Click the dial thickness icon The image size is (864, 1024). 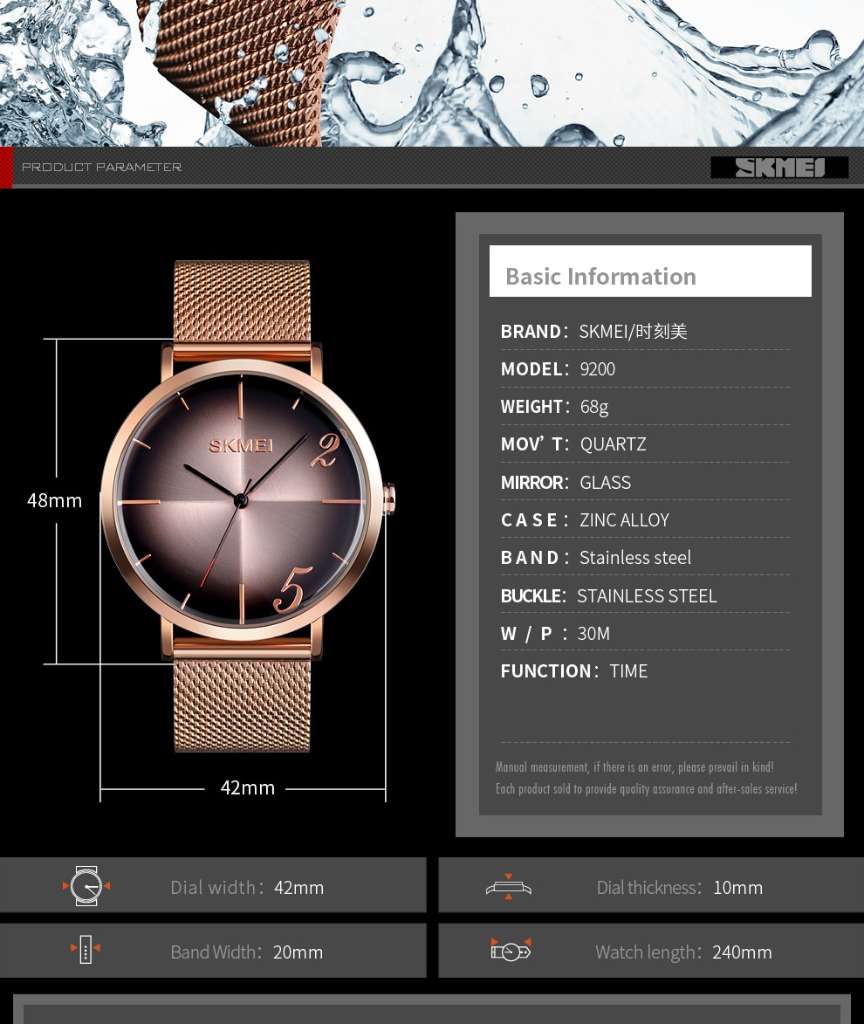tap(508, 887)
